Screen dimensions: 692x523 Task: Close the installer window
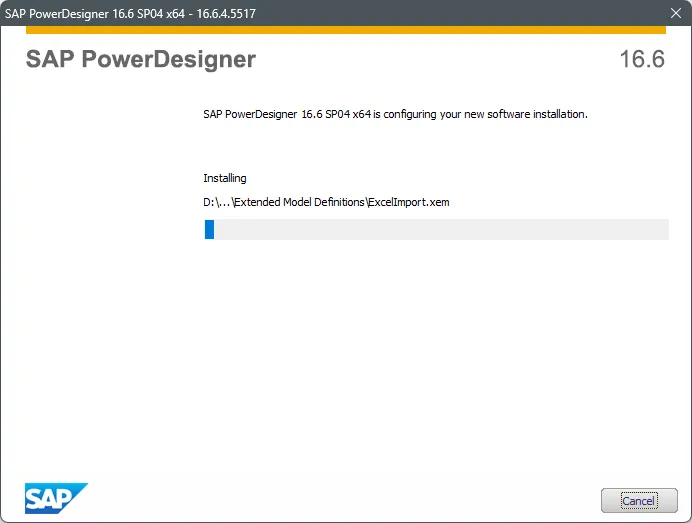[676, 13]
